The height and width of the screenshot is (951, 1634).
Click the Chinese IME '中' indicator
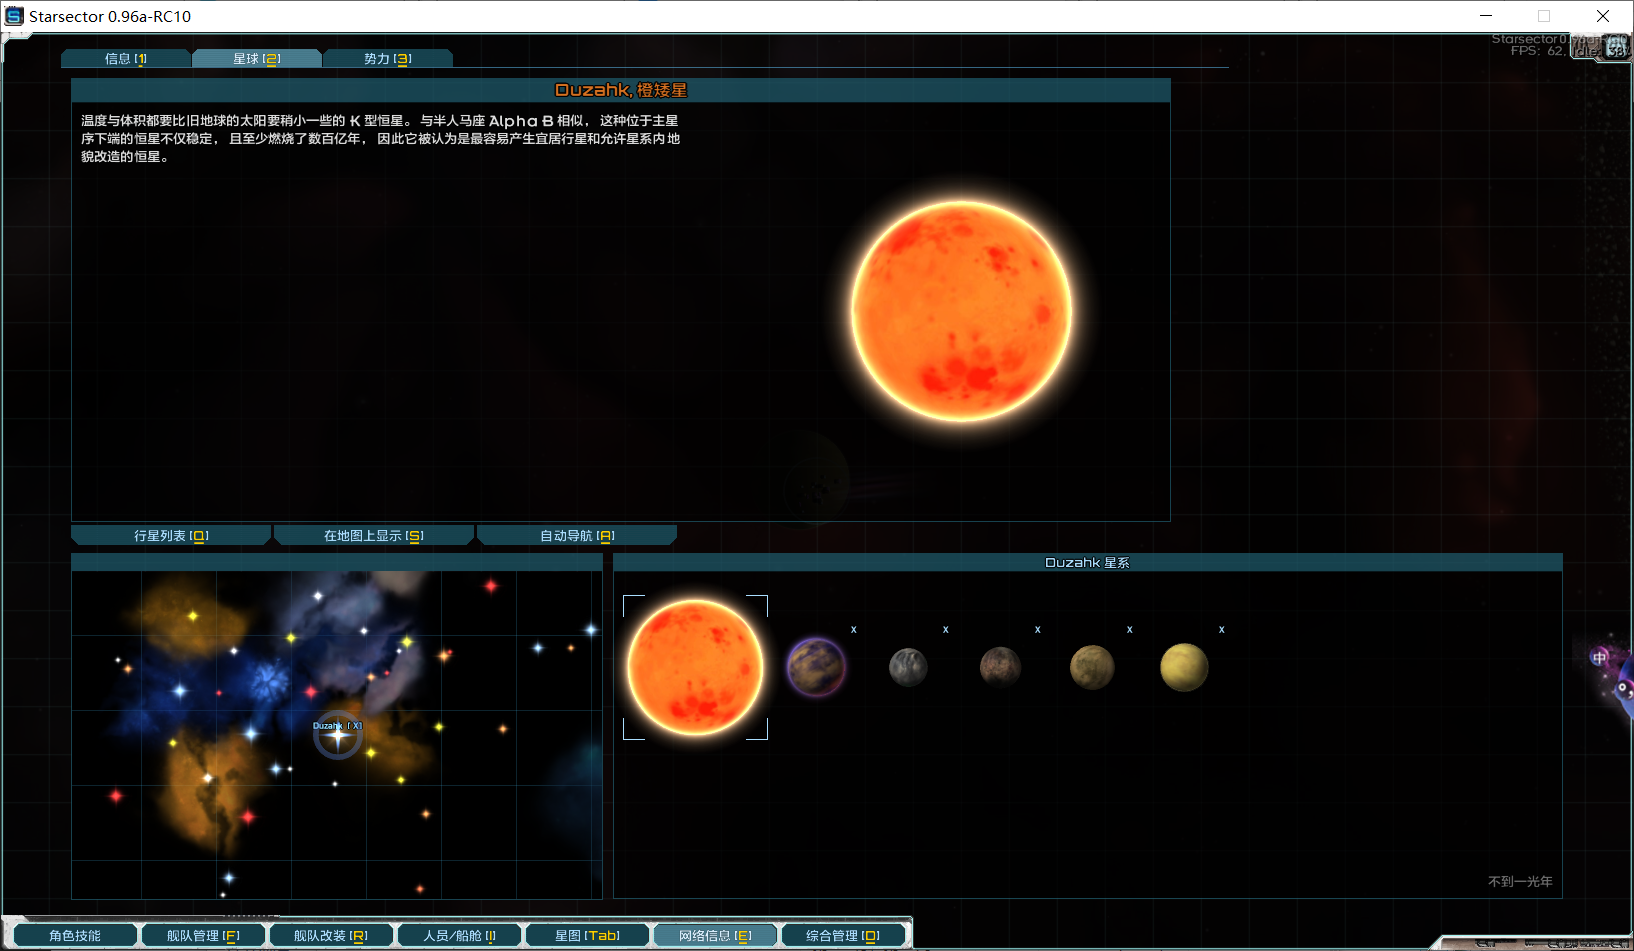(1599, 657)
